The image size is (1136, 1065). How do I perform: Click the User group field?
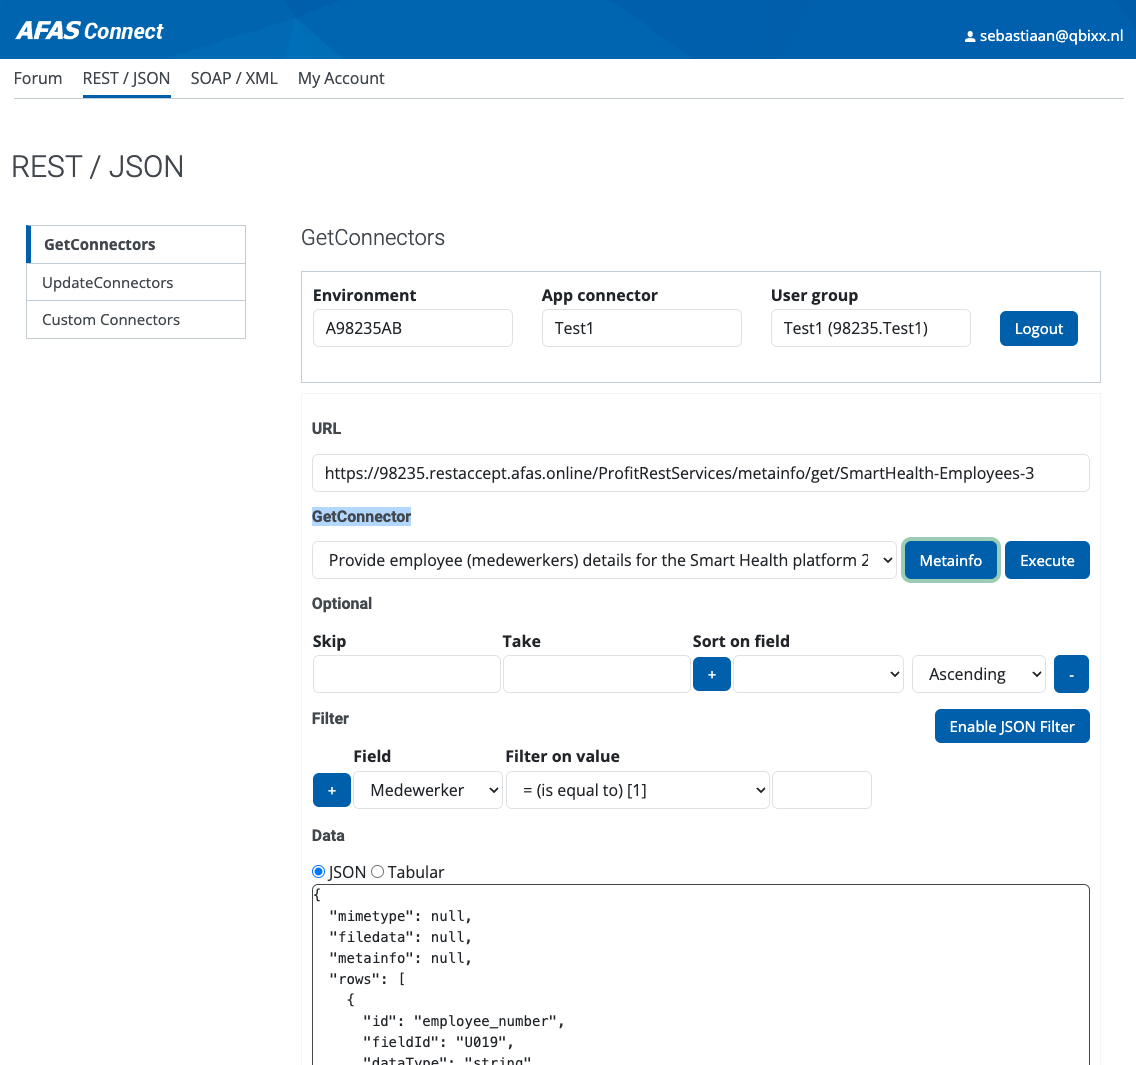871,328
